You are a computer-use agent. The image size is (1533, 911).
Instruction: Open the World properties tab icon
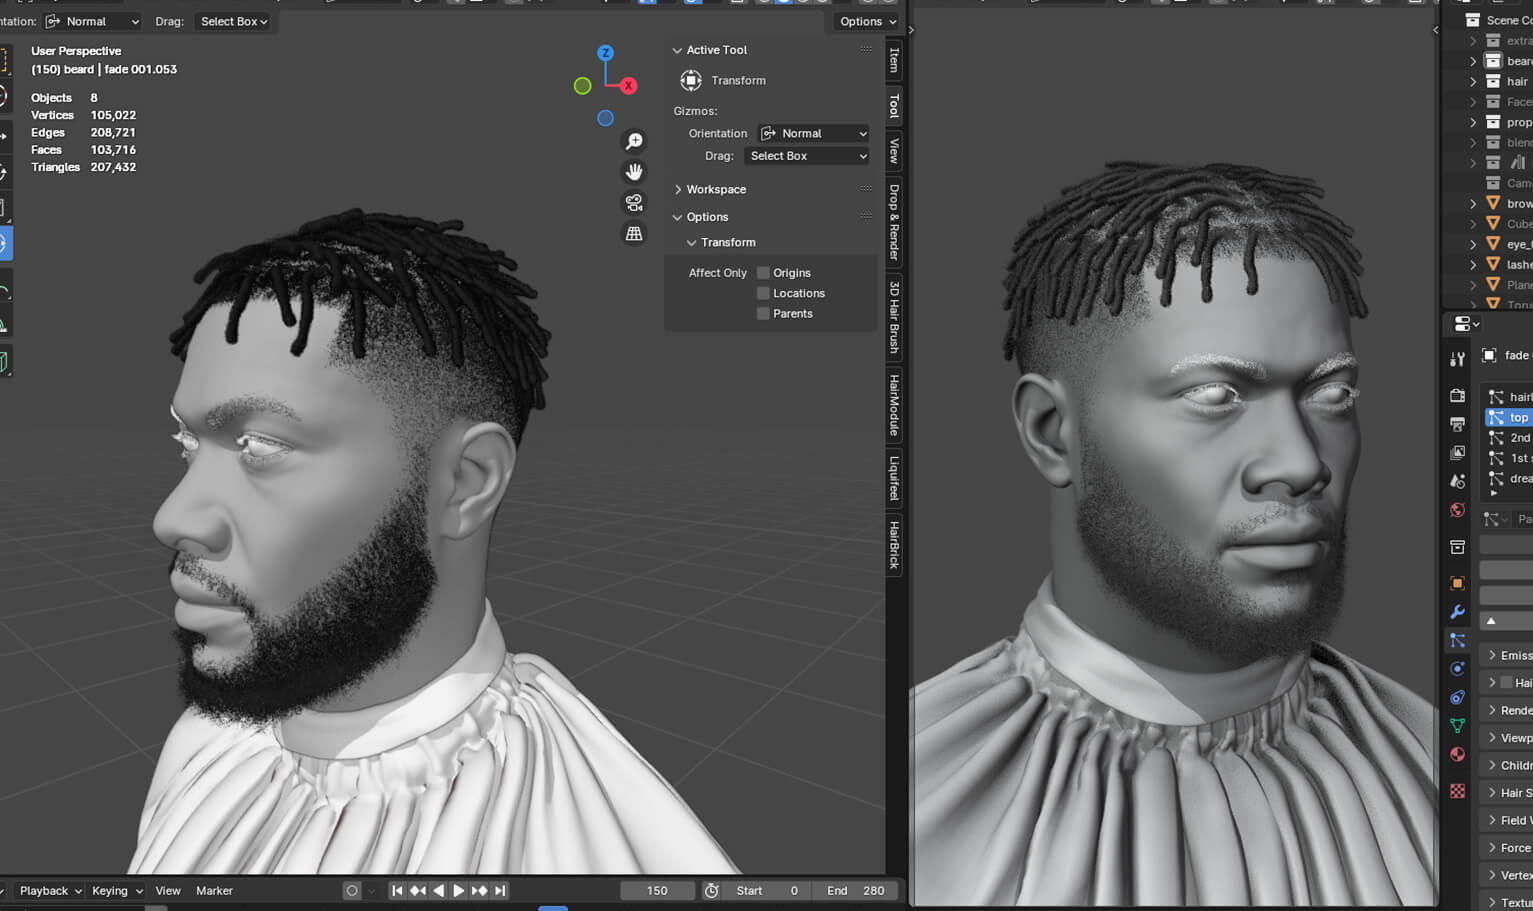(x=1457, y=510)
